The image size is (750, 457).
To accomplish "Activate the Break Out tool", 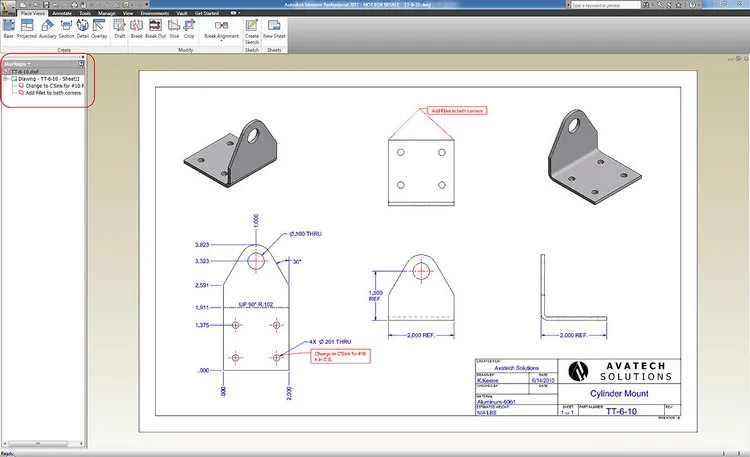I will point(155,28).
